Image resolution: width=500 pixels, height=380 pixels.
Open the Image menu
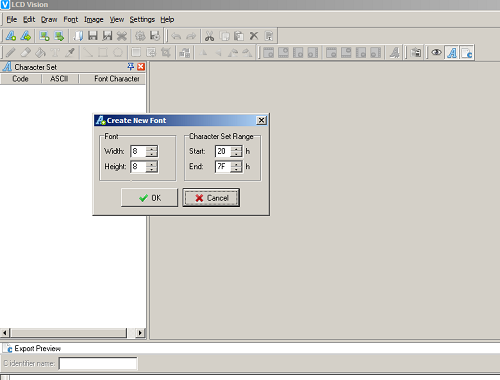(x=94, y=19)
